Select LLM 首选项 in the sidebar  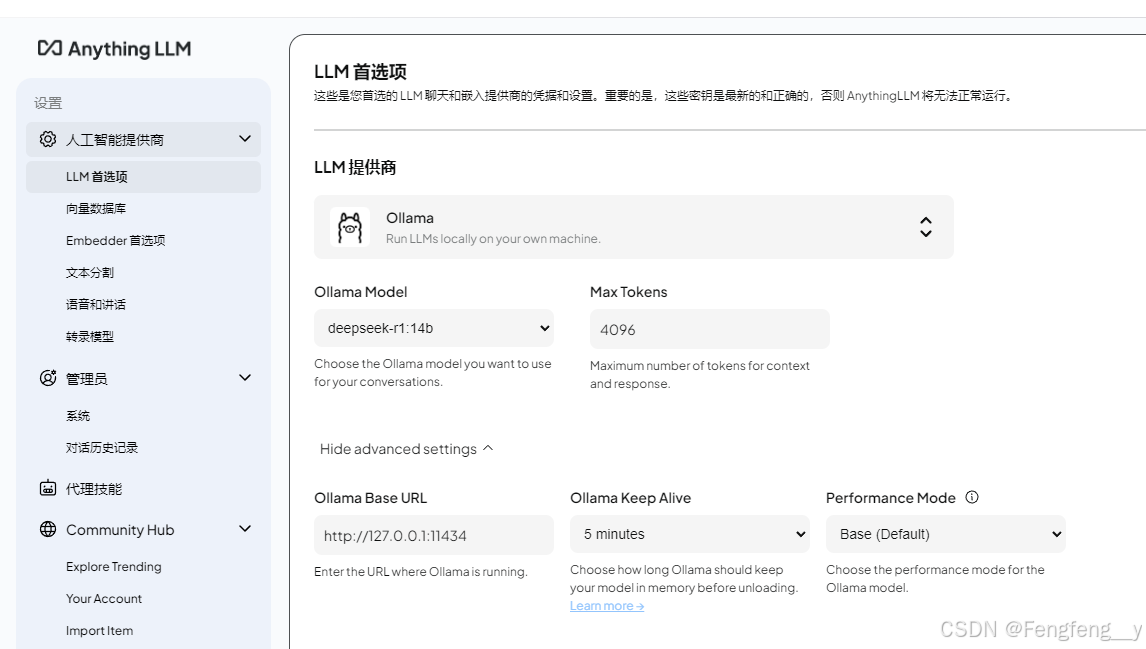click(143, 177)
